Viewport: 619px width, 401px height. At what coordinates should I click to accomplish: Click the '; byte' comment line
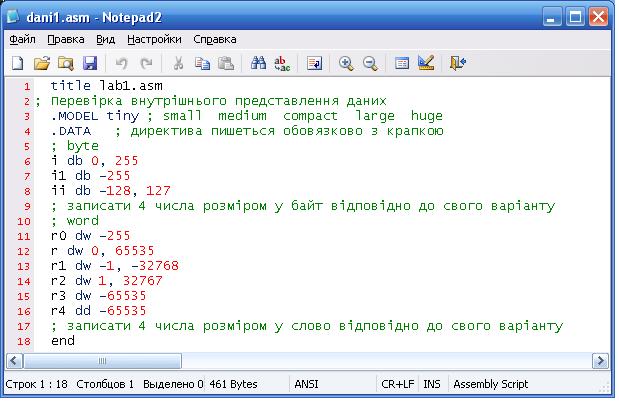75,146
